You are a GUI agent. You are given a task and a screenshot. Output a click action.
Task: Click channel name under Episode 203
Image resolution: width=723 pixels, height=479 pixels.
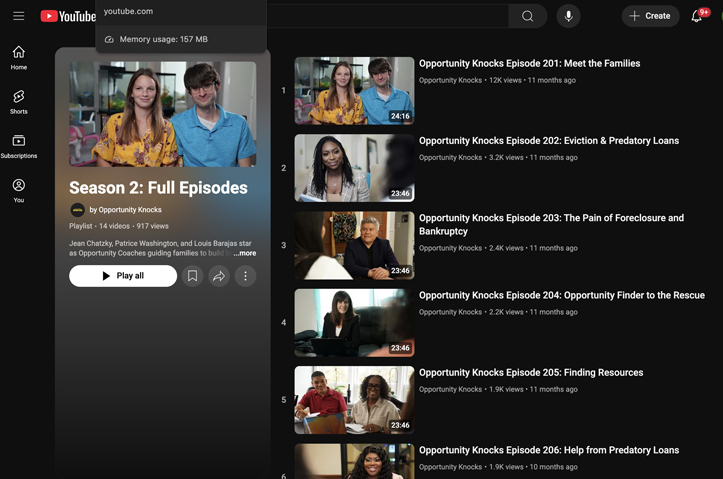[x=450, y=248]
